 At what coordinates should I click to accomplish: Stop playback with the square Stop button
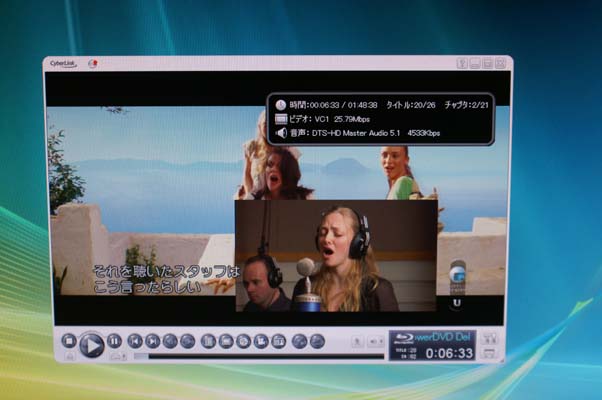(69, 341)
